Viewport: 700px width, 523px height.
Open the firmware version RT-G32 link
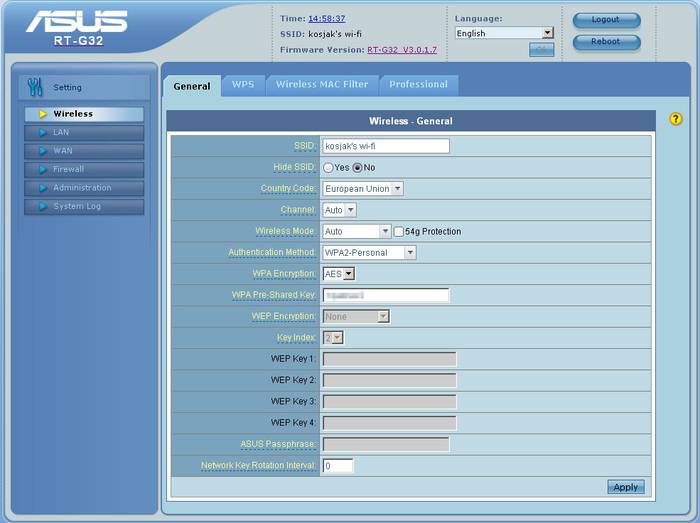tap(401, 49)
